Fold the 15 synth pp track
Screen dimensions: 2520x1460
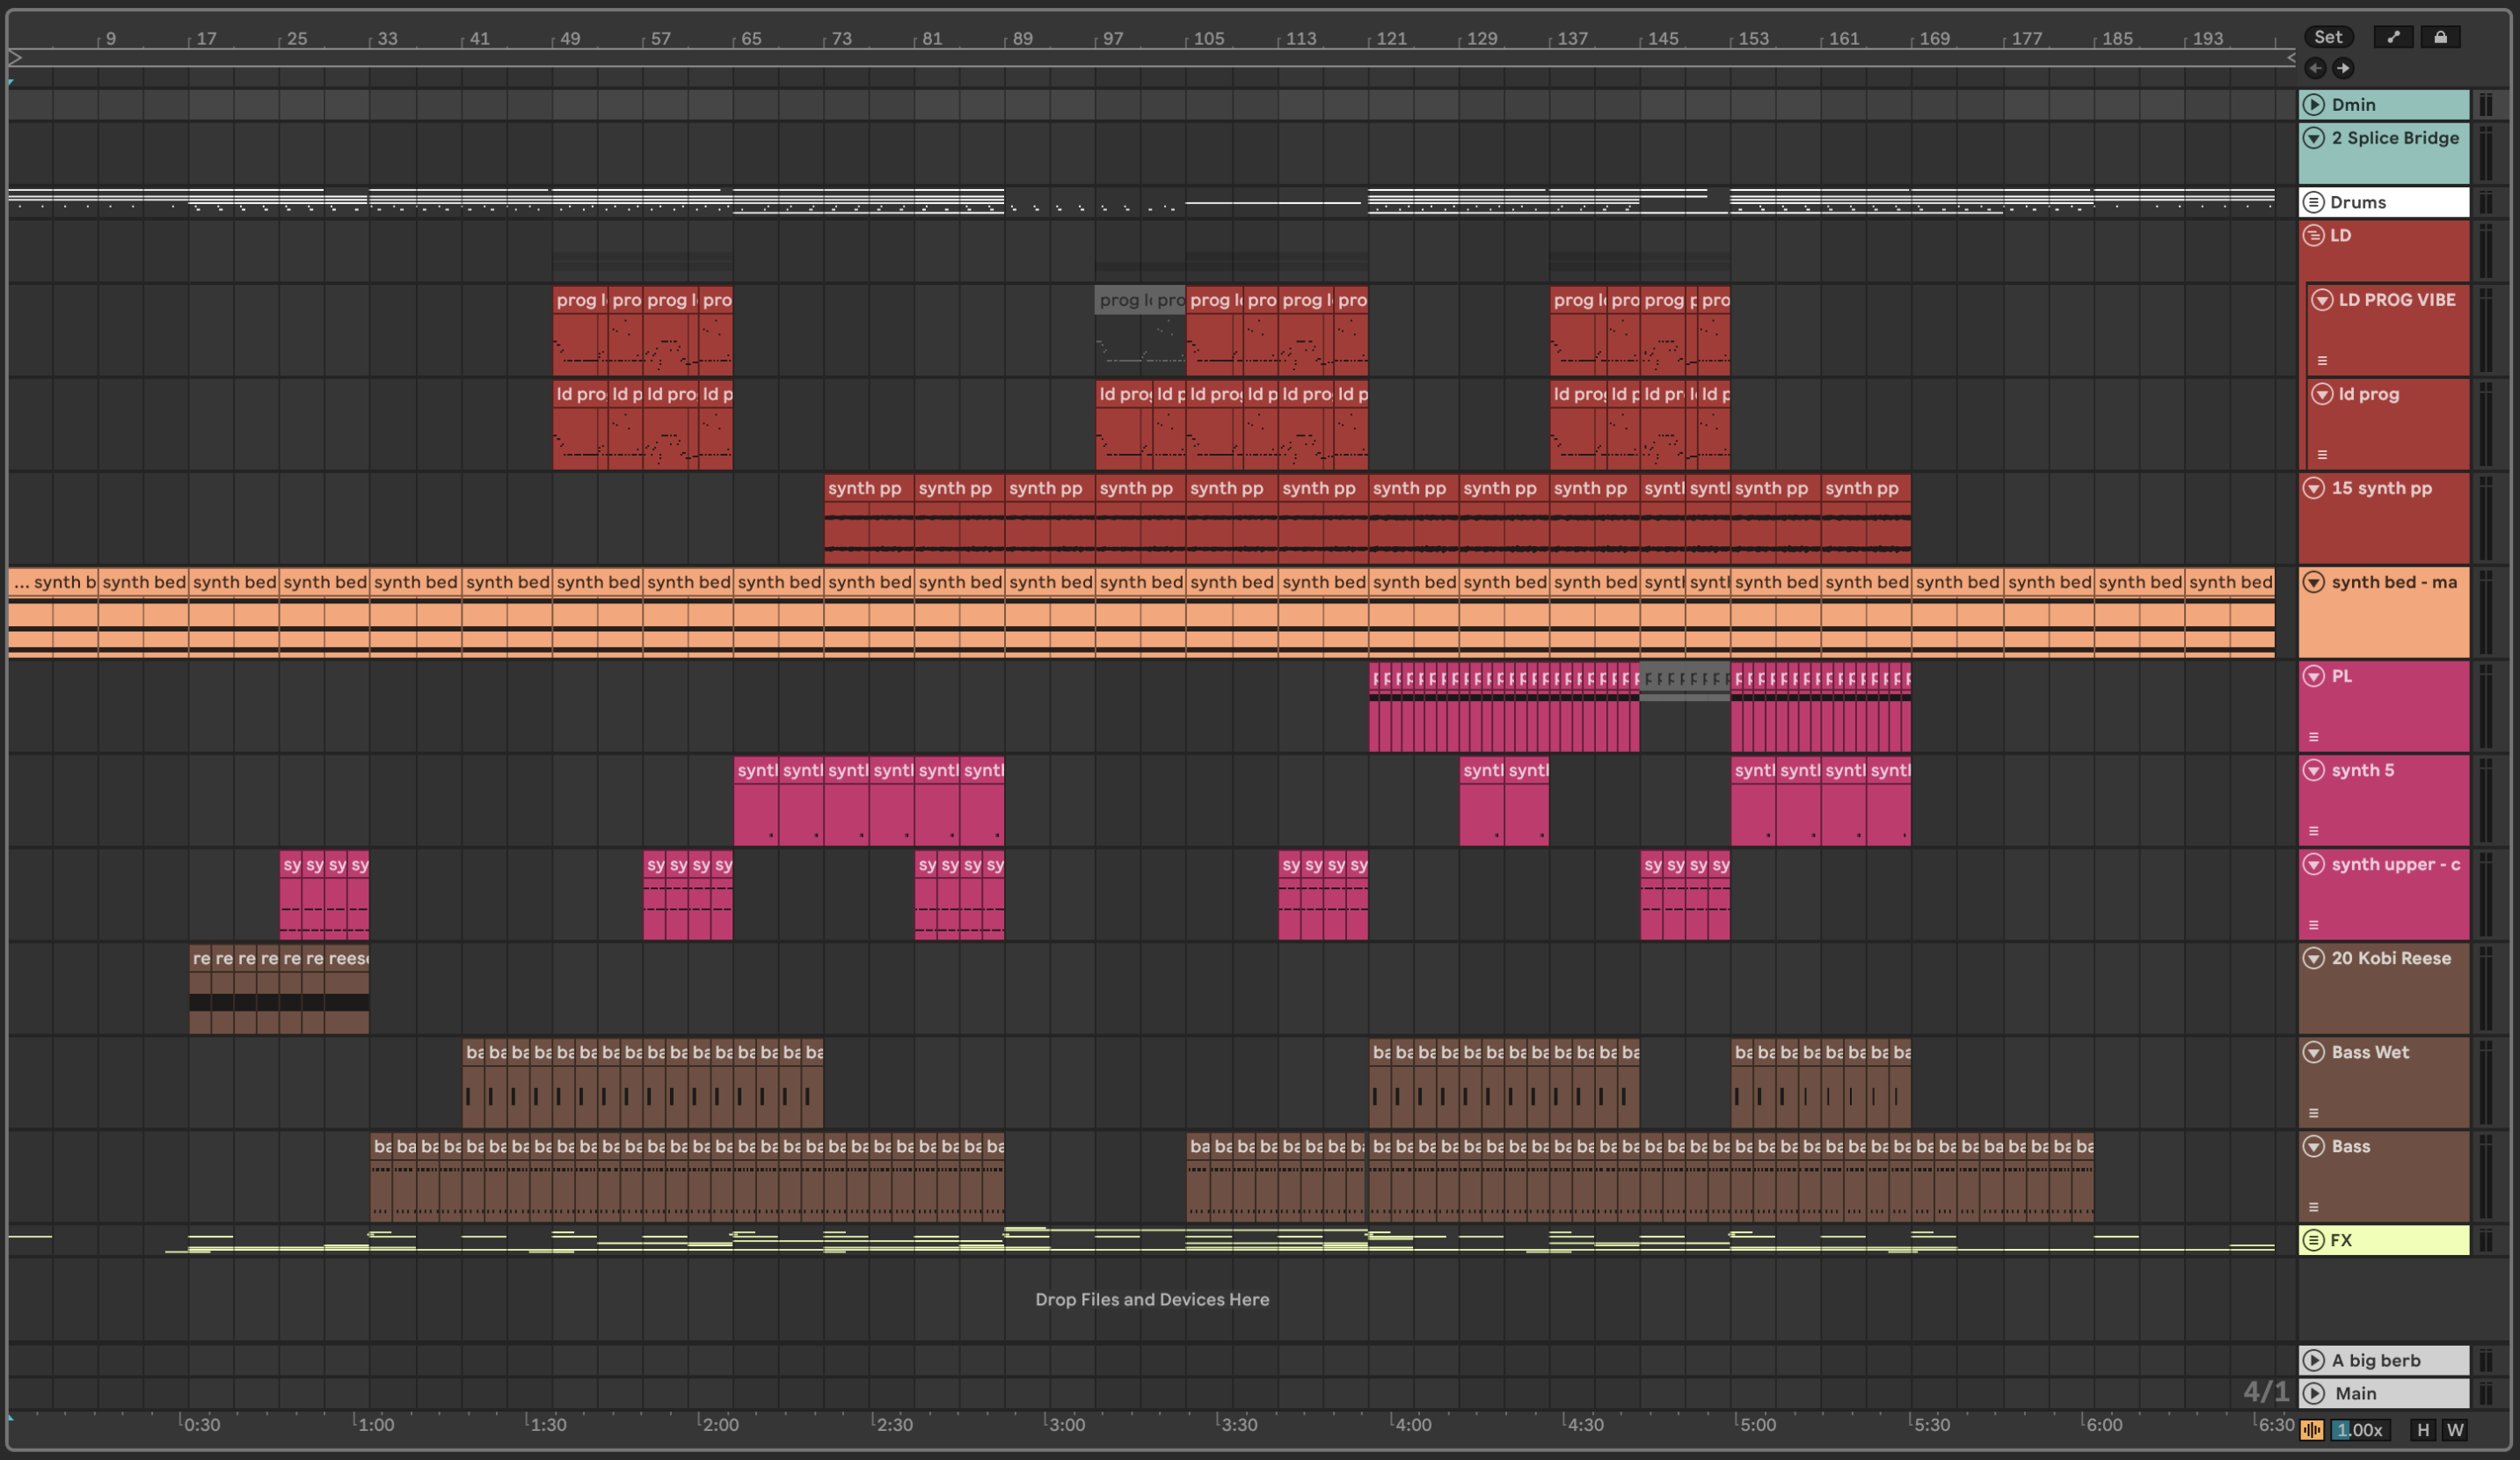click(x=2313, y=488)
